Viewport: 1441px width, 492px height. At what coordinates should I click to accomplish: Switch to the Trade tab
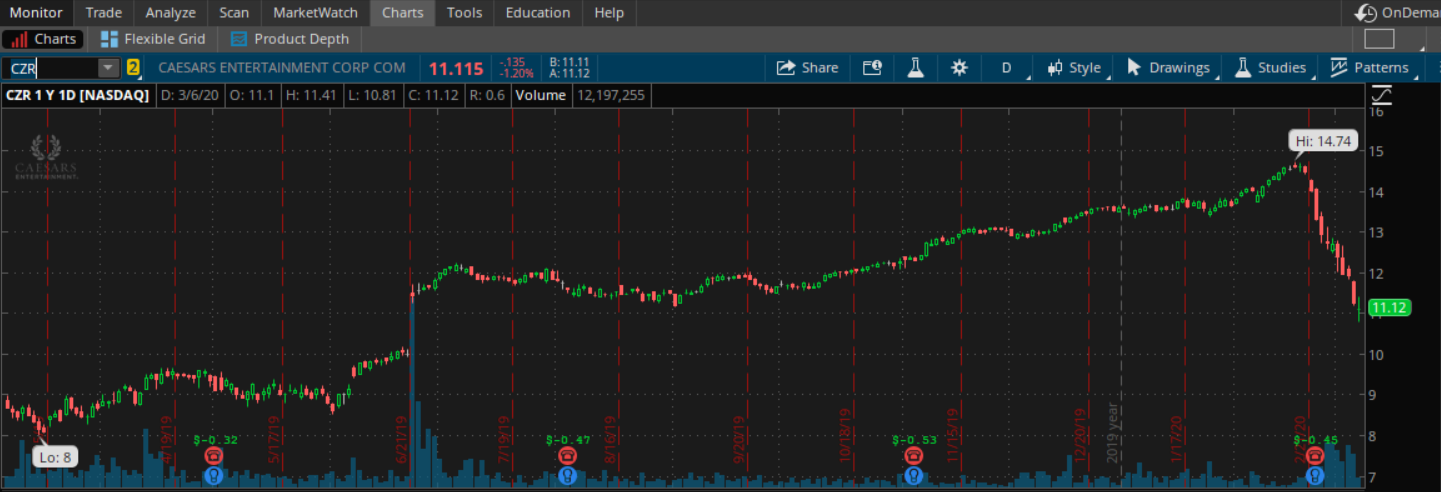click(x=104, y=13)
